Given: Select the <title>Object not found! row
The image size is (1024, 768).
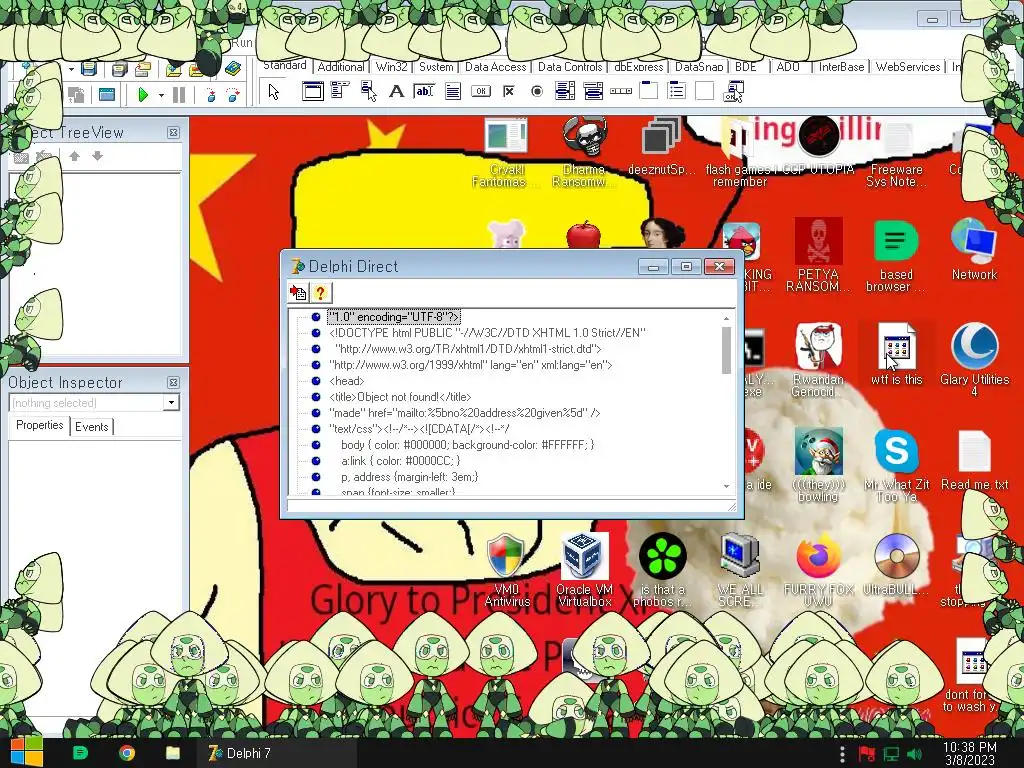Looking at the screenshot, I should (400, 397).
